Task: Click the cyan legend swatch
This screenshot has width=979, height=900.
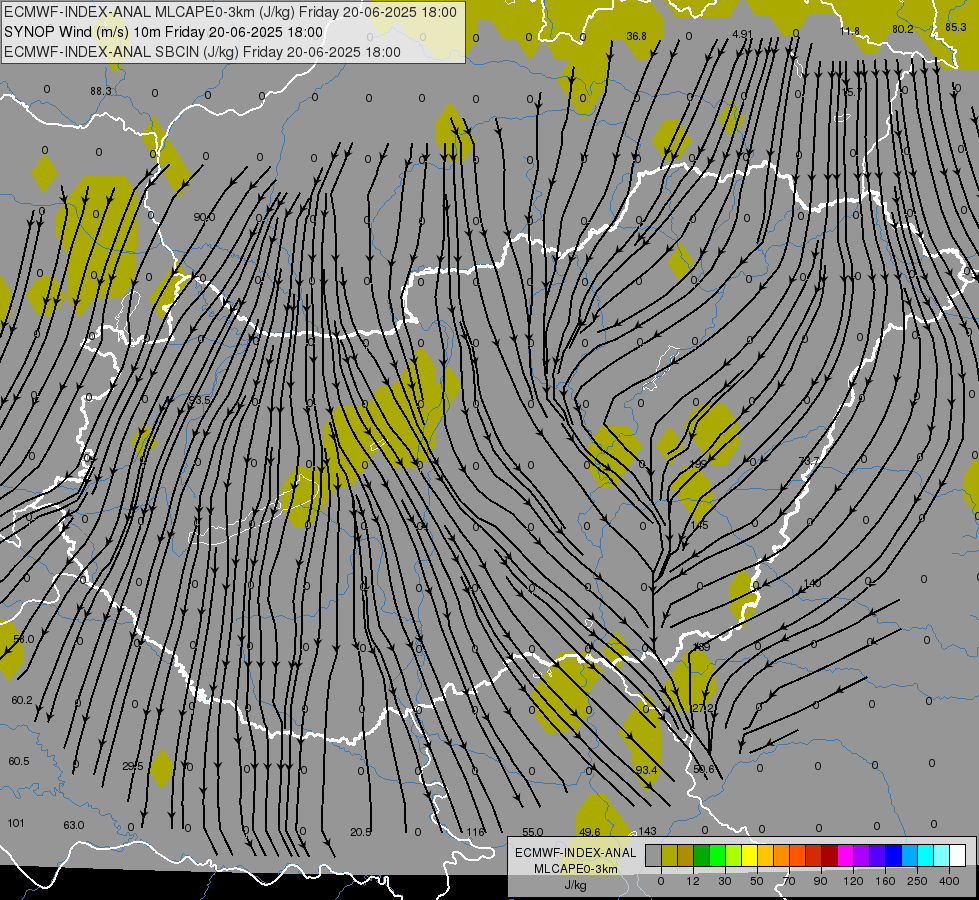Action: pyautogui.click(x=927, y=855)
